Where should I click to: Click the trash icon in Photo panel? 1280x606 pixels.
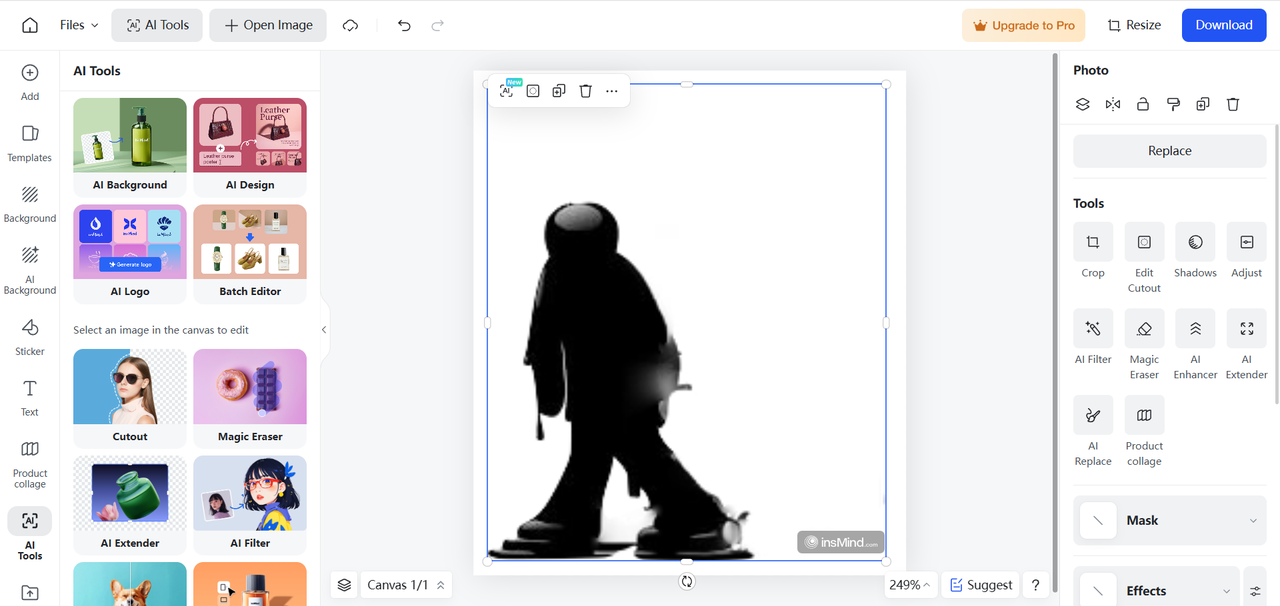pos(1233,104)
